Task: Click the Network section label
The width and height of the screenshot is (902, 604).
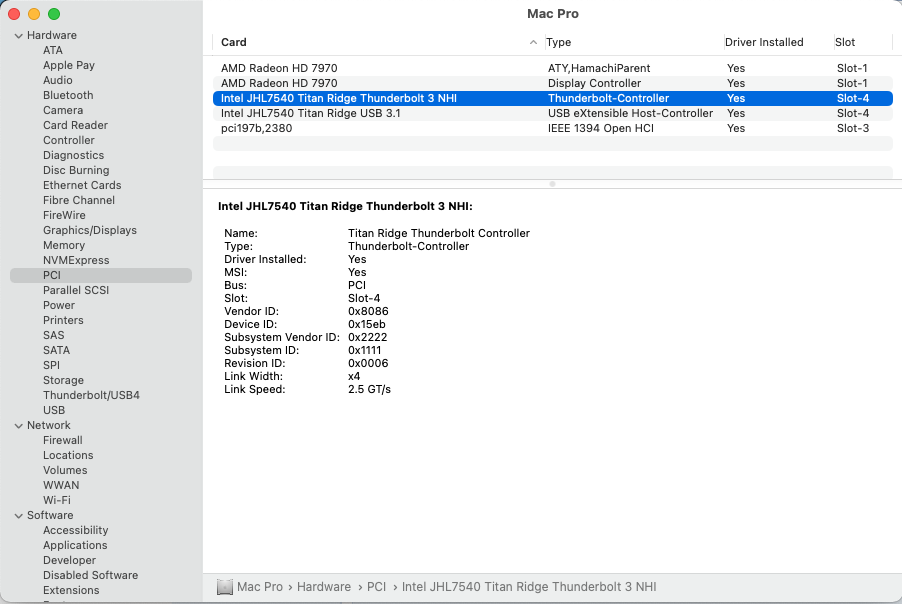Action: (x=49, y=425)
